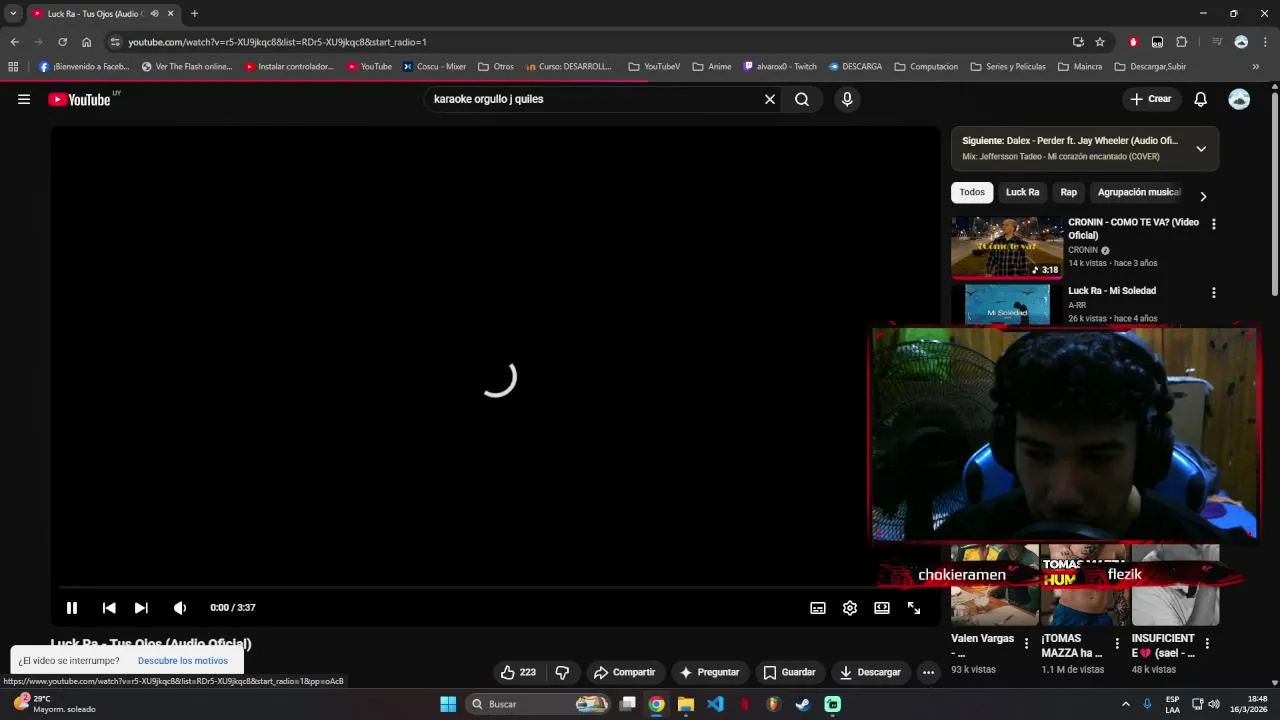This screenshot has height=720, width=1280.
Task: Select the Luck Ra filter chip
Action: [1022, 192]
